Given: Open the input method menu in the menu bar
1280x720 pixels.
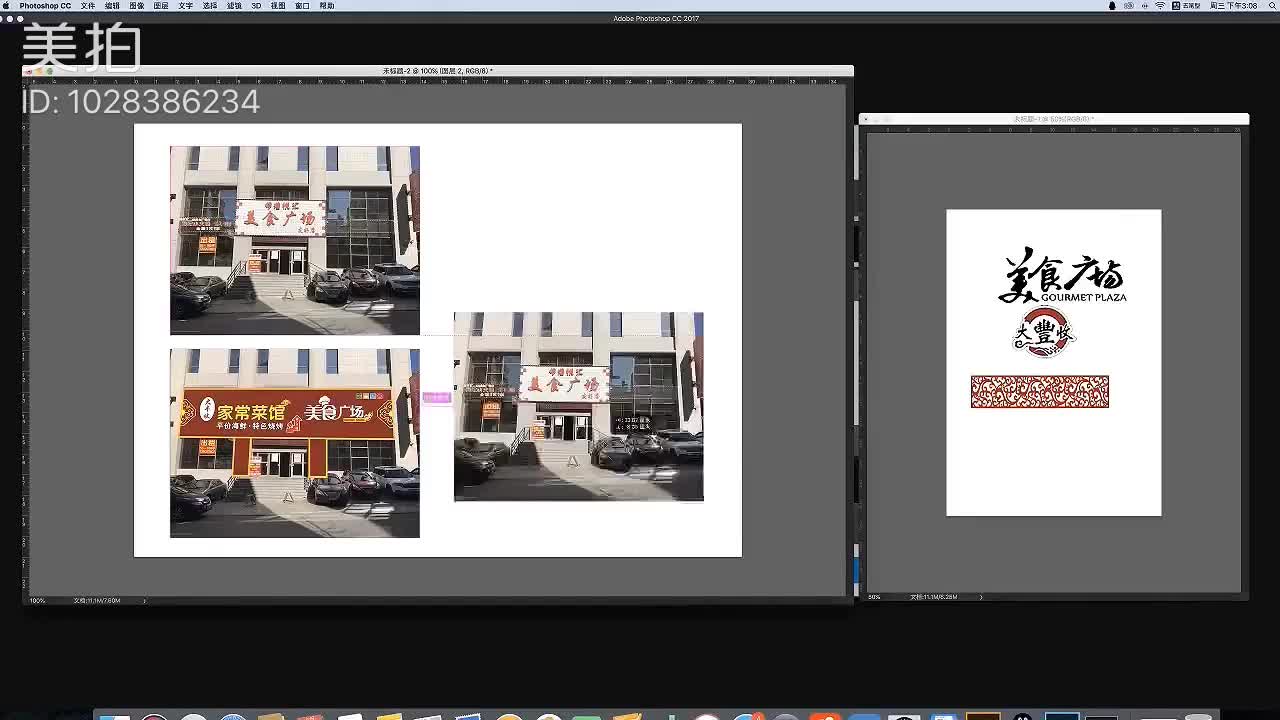Looking at the screenshot, I should pyautogui.click(x=1187, y=6).
